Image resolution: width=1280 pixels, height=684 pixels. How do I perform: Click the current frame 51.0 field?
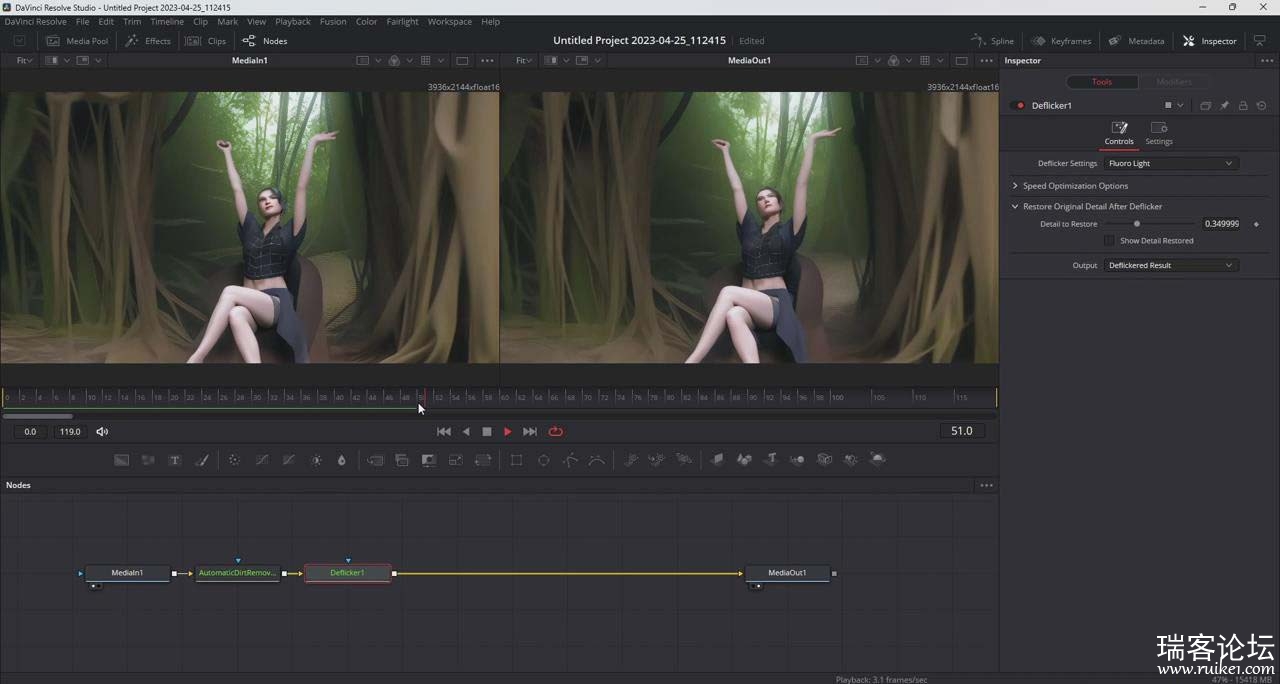(962, 431)
